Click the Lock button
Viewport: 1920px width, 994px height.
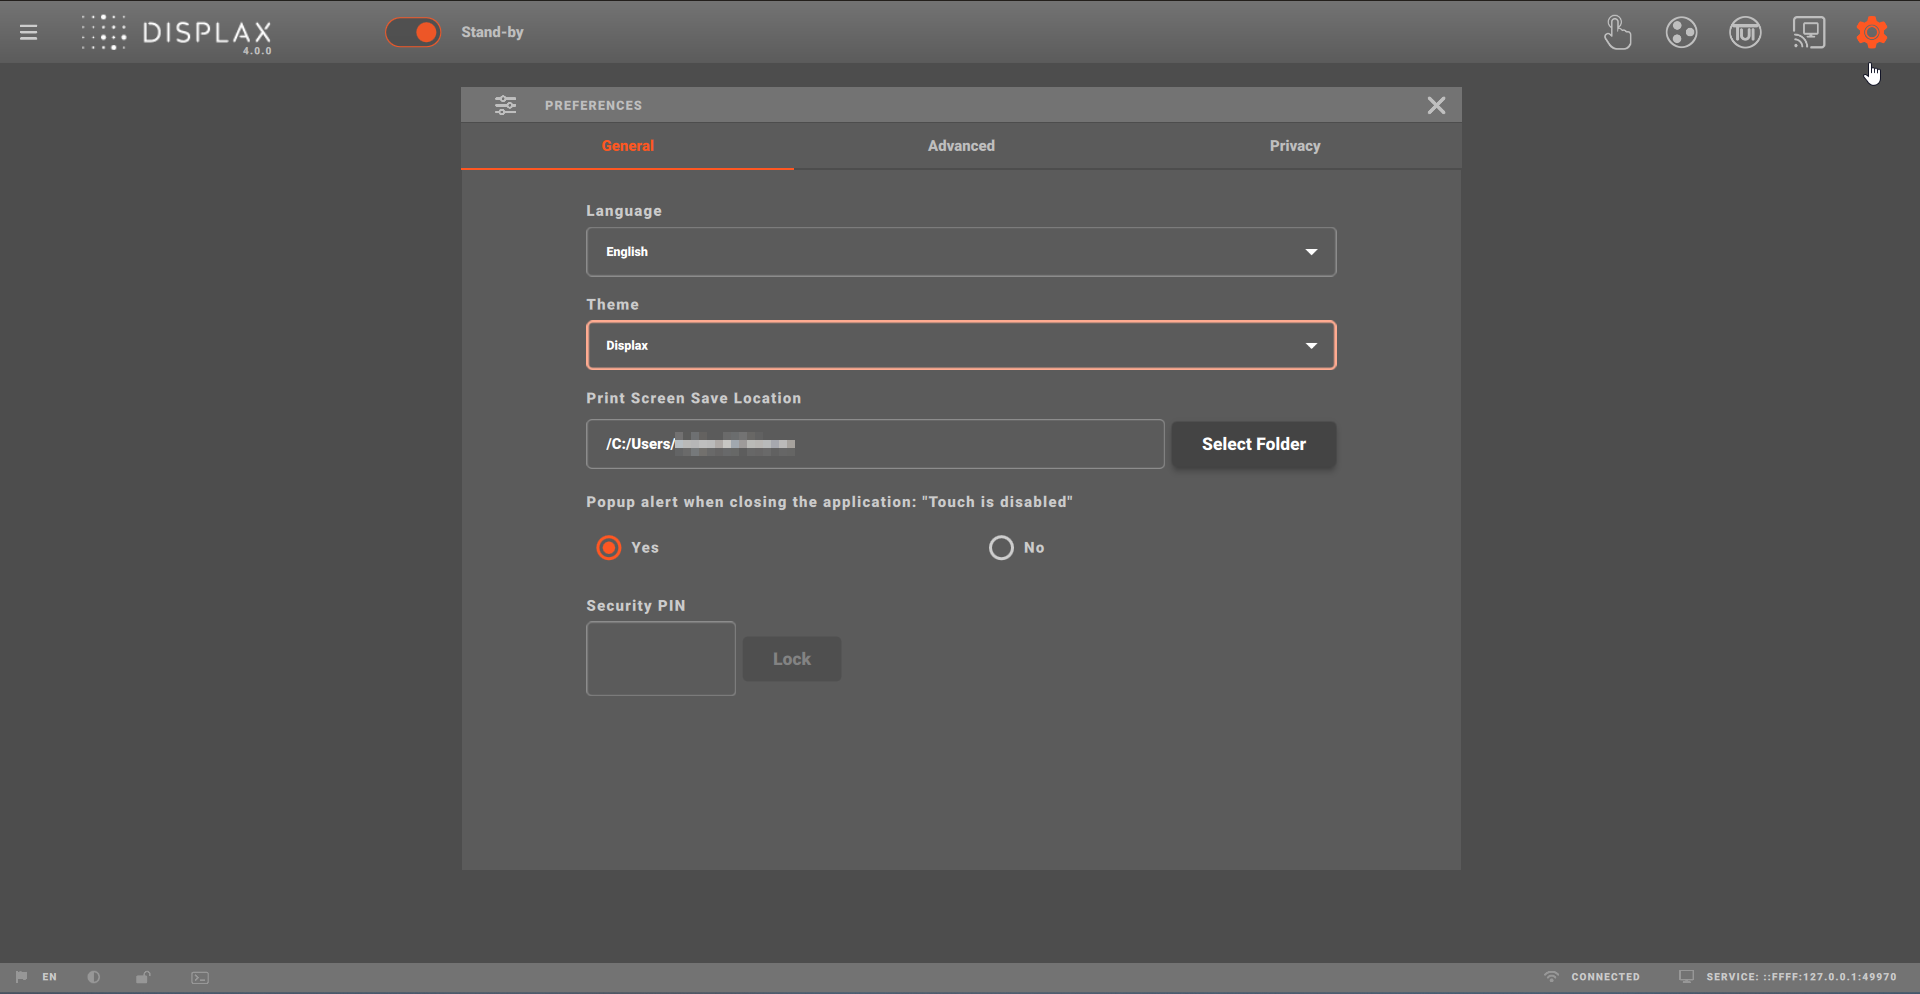tap(791, 659)
